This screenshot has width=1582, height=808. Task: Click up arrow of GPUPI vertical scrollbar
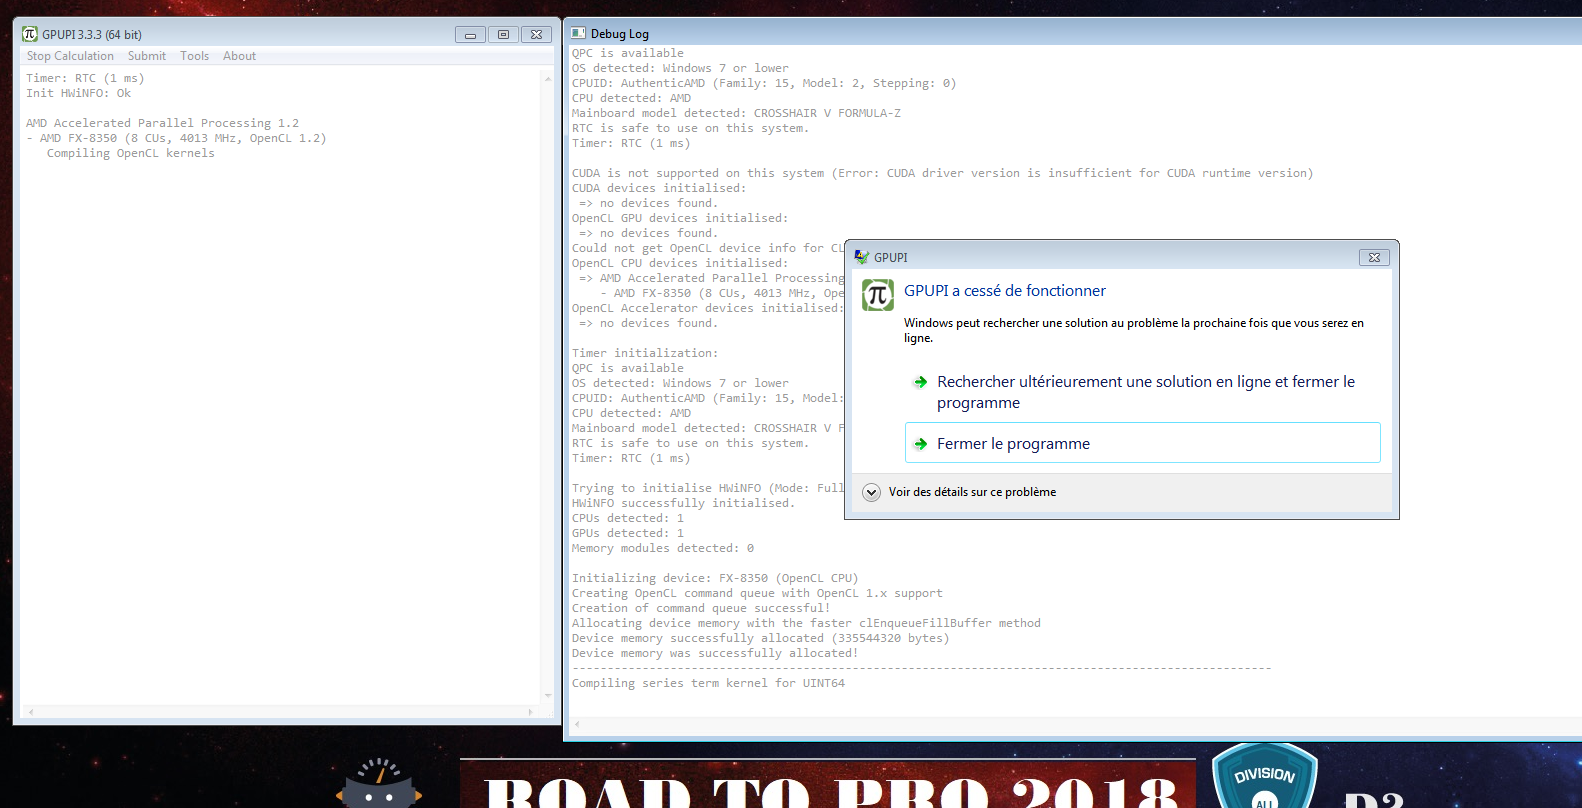click(548, 78)
